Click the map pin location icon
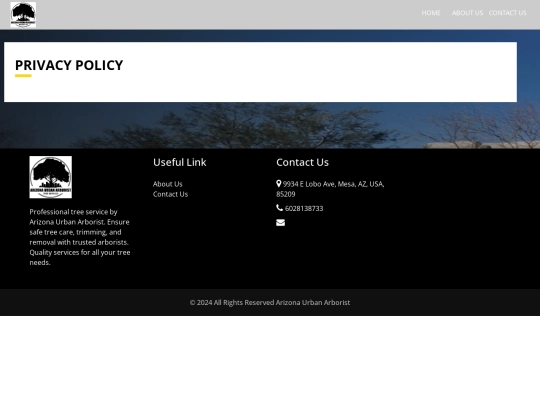540x405 pixels. 279,184
